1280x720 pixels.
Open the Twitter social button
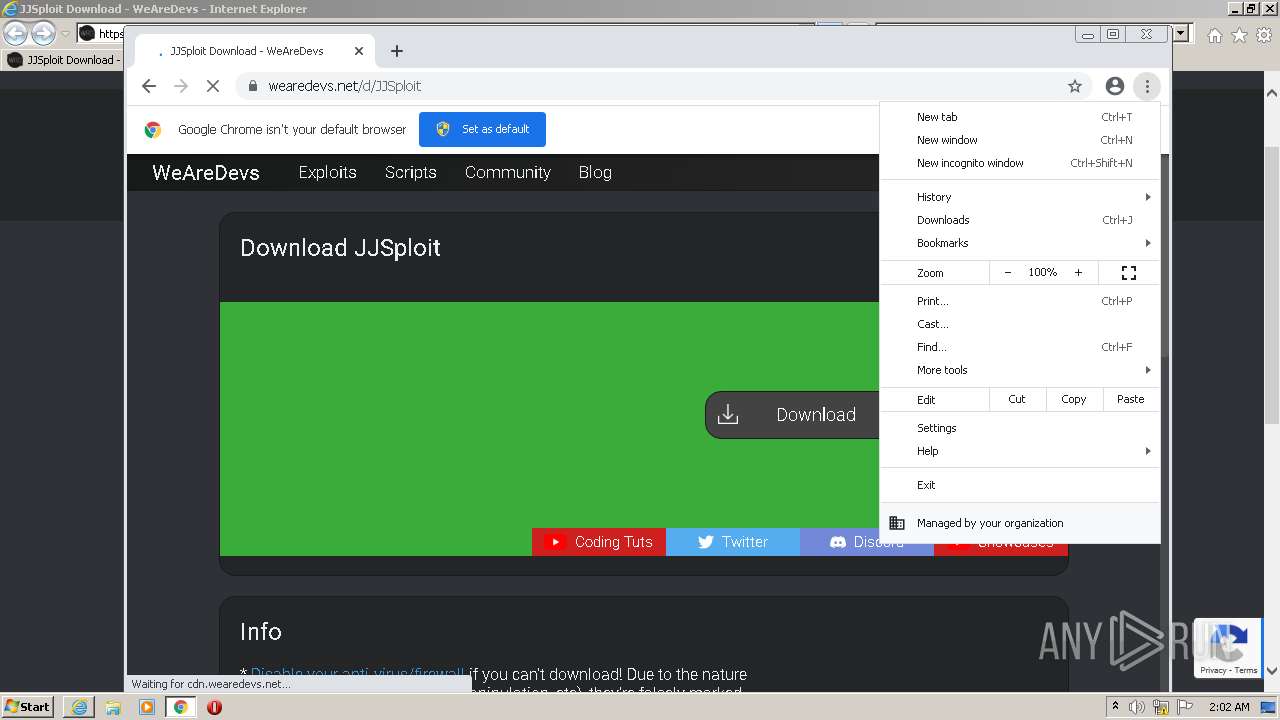click(733, 542)
